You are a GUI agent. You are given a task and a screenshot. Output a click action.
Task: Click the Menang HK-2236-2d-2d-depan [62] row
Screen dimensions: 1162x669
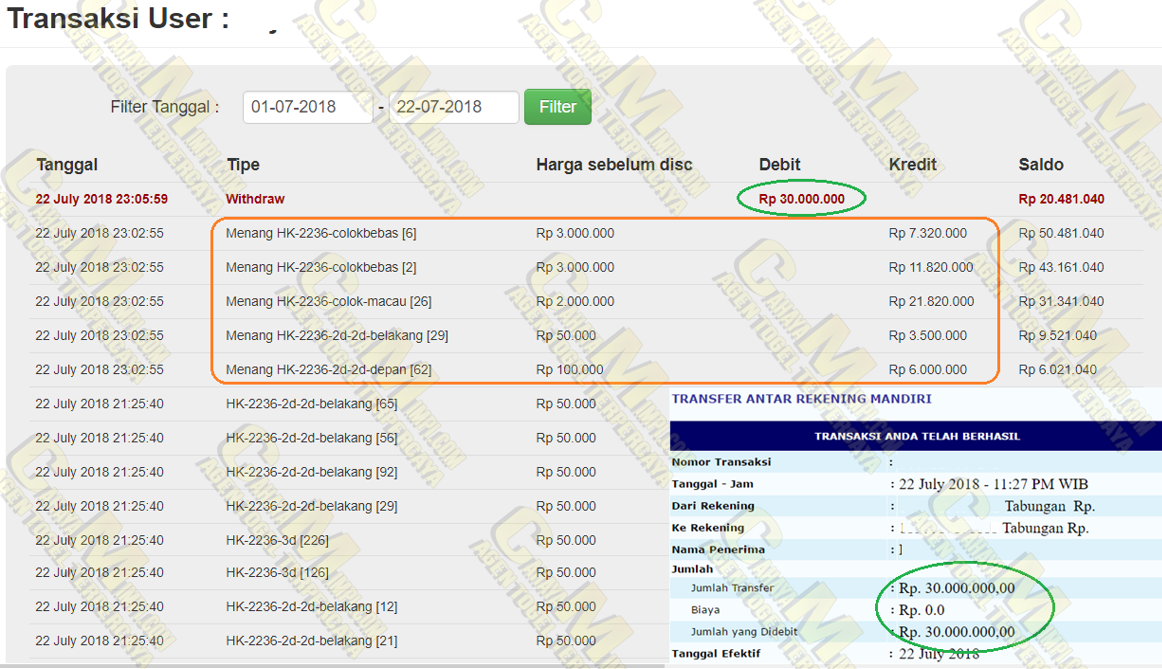[328, 370]
